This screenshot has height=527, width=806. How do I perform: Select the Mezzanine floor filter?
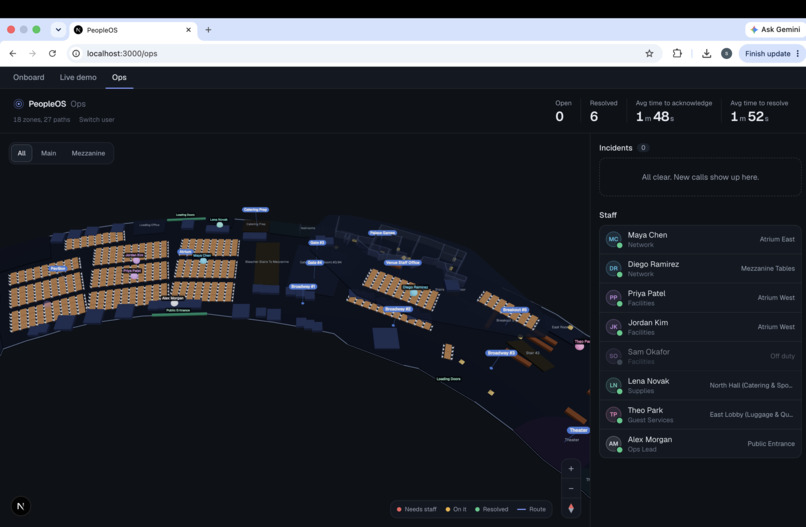[x=88, y=153]
